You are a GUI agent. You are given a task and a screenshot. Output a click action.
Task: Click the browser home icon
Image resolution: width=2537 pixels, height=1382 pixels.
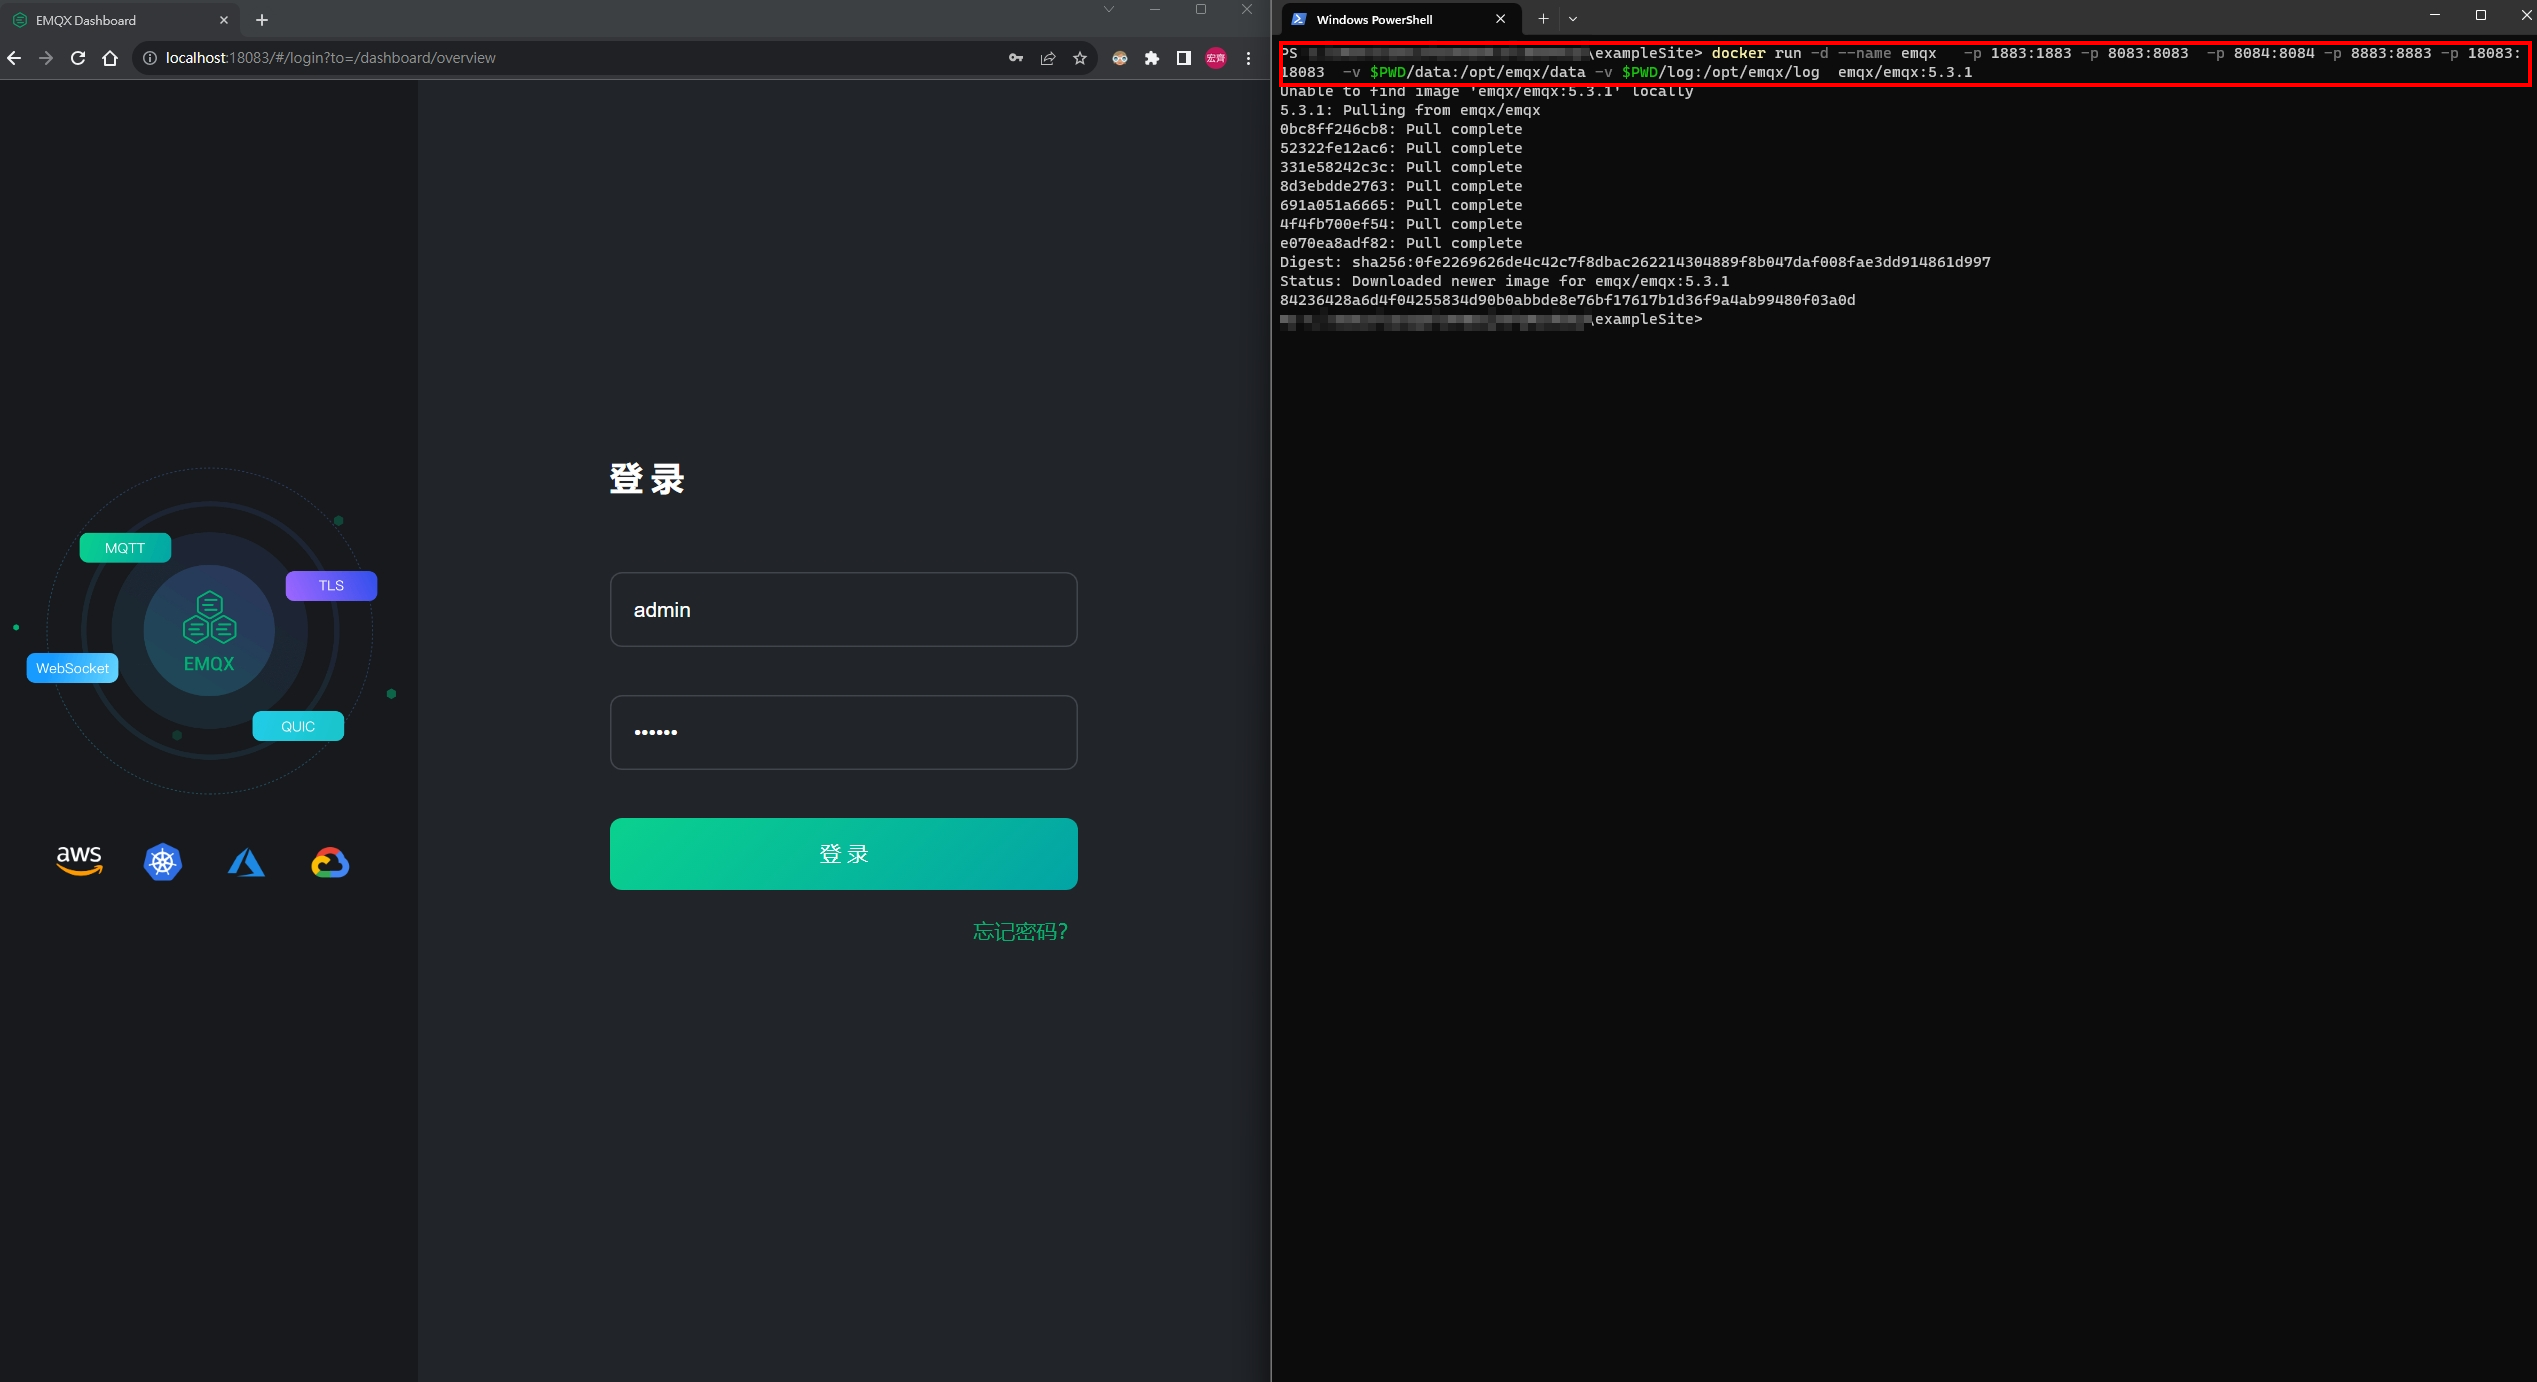110,58
